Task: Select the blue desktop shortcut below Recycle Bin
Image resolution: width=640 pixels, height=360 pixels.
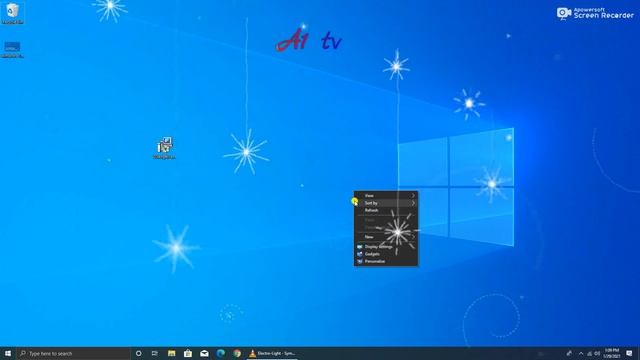Action: point(12,49)
